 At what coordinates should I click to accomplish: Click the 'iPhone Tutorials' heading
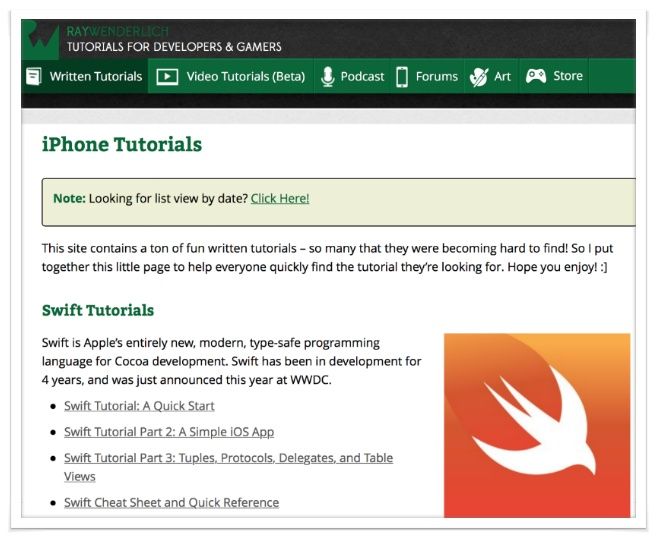(x=122, y=144)
